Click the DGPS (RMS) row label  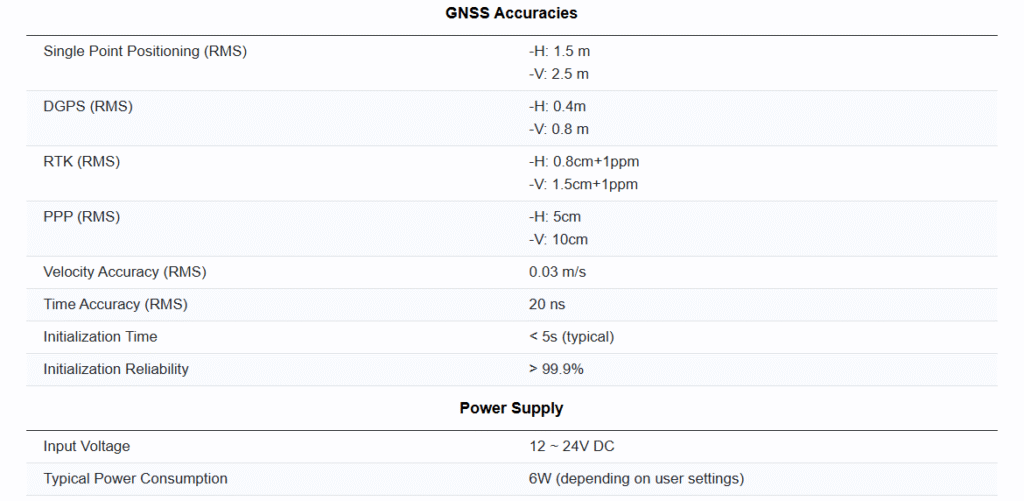point(88,106)
